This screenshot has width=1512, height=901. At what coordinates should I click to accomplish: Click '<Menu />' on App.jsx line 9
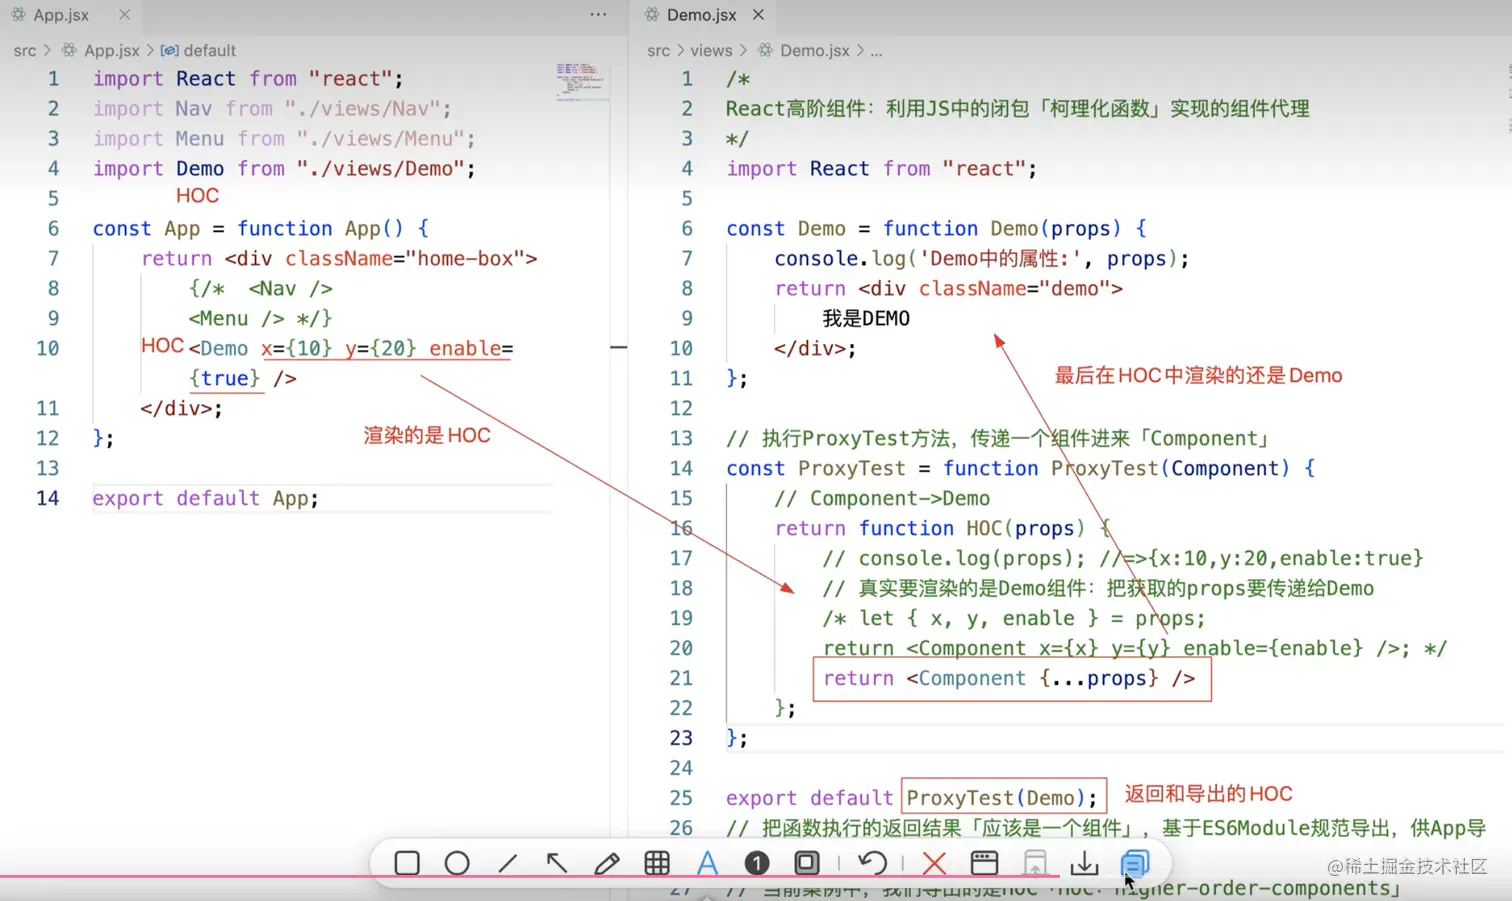click(x=236, y=318)
